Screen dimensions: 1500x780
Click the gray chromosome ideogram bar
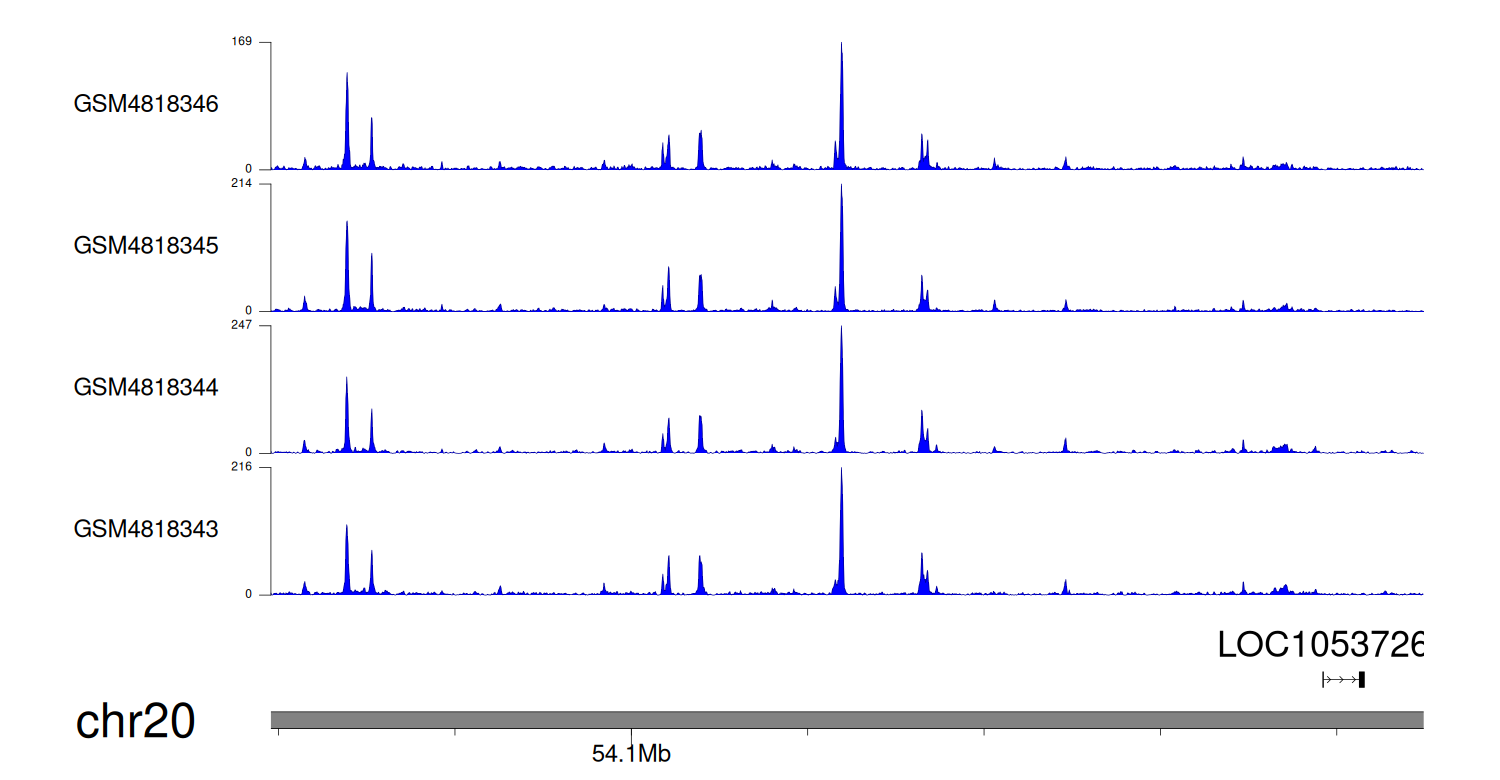[x=846, y=720]
